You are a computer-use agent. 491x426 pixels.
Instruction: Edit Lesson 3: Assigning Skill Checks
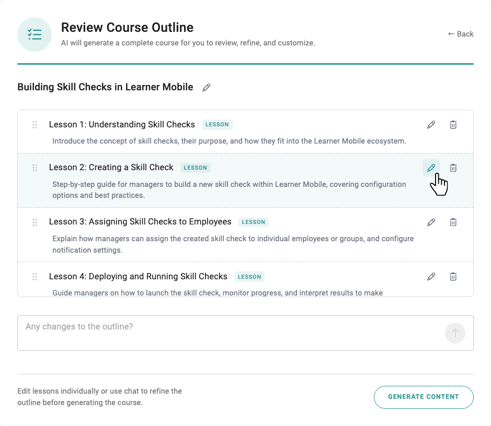click(431, 222)
